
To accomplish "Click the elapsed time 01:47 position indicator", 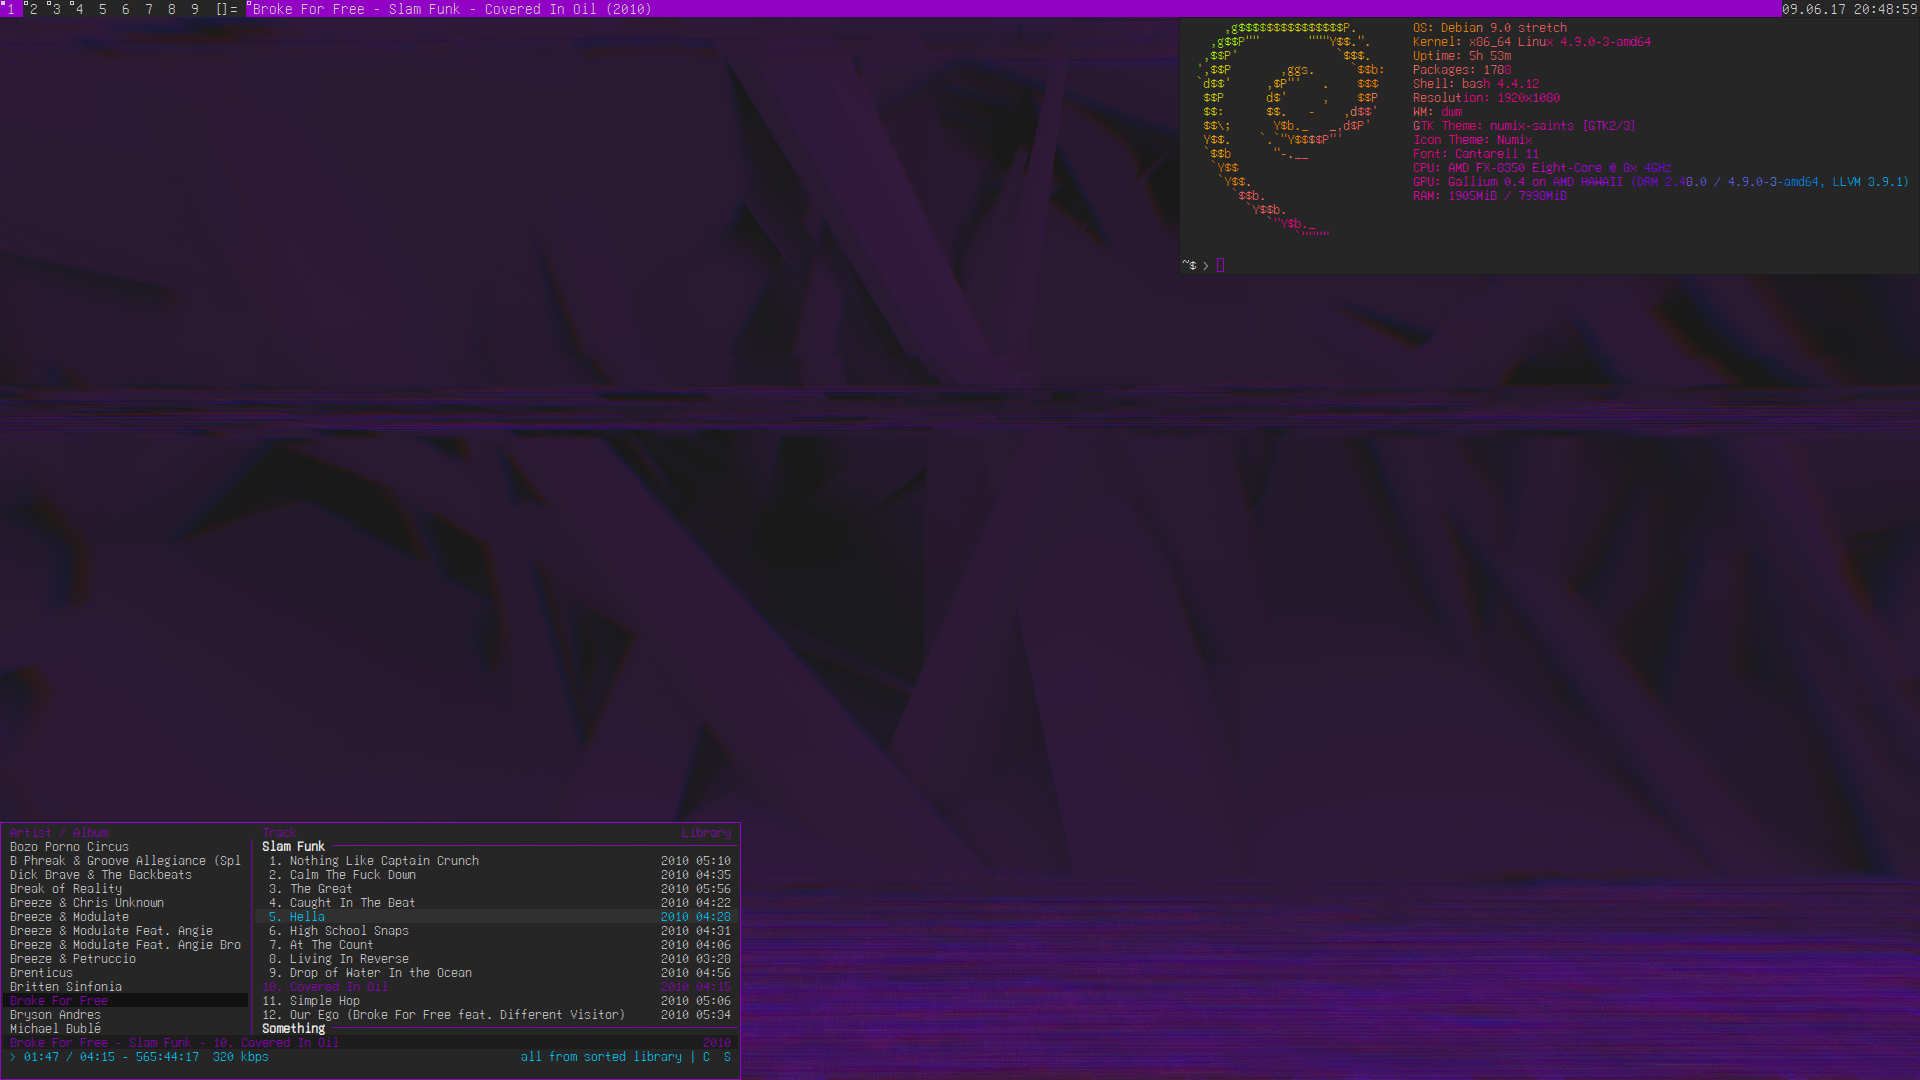I will (x=41, y=1057).
